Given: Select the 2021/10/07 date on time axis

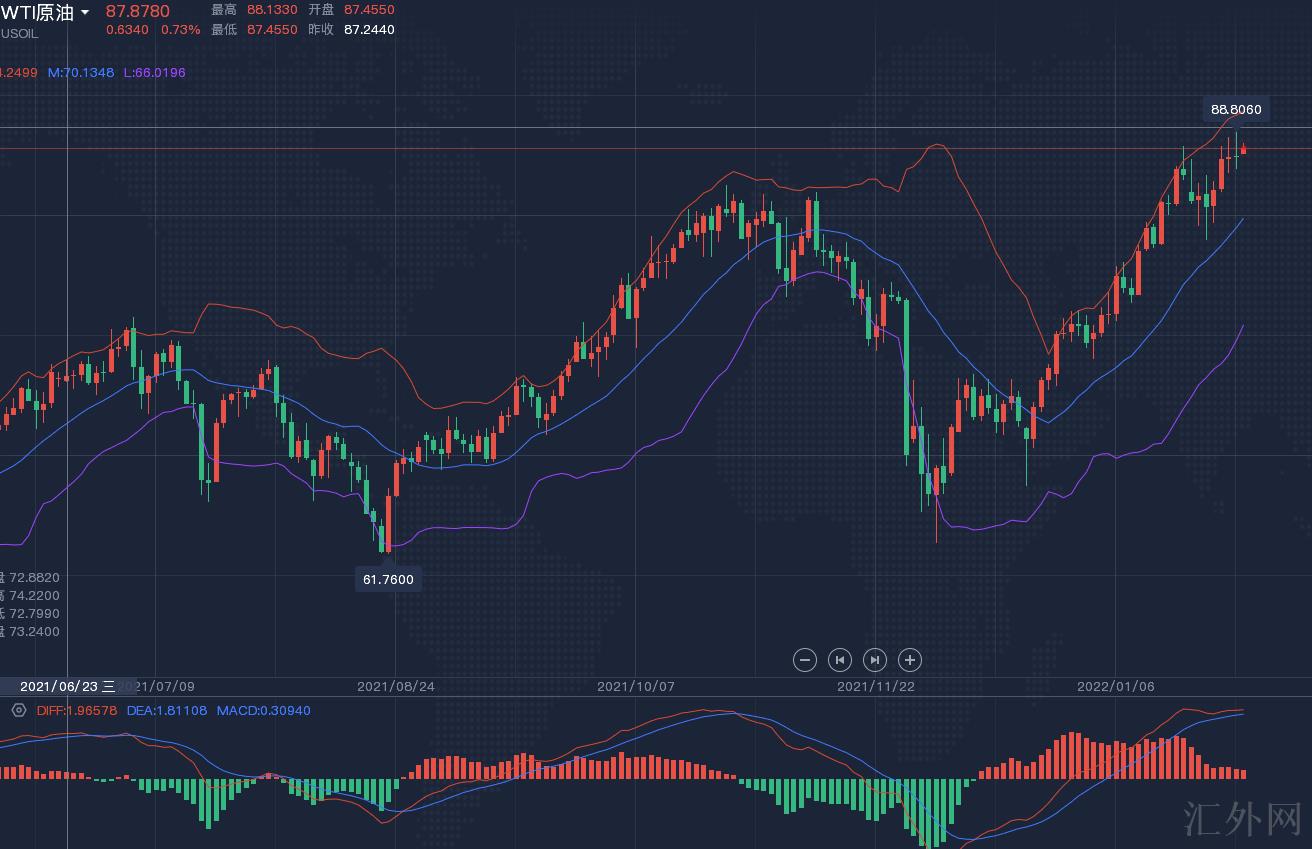Looking at the screenshot, I should click(635, 687).
